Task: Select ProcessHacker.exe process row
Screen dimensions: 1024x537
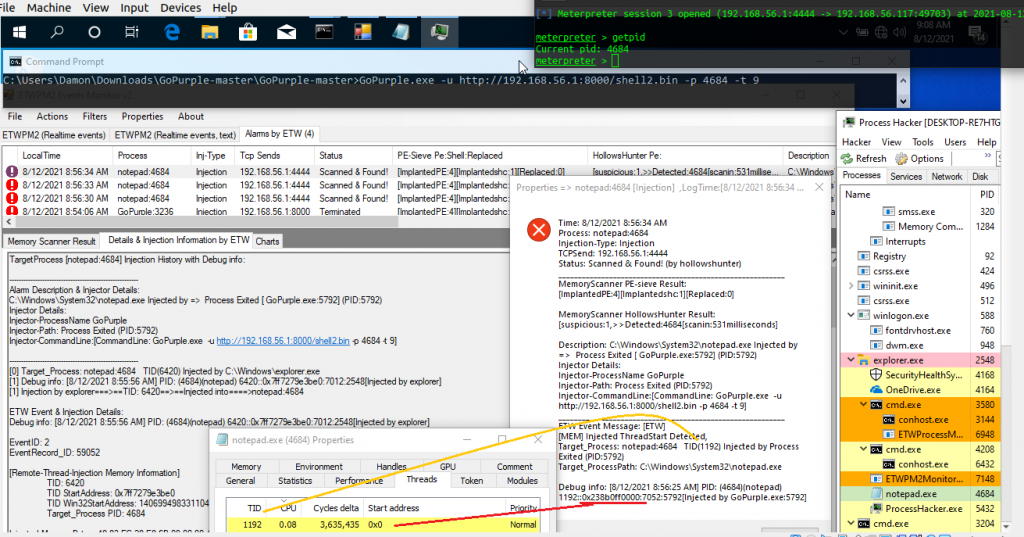Action: point(920,508)
